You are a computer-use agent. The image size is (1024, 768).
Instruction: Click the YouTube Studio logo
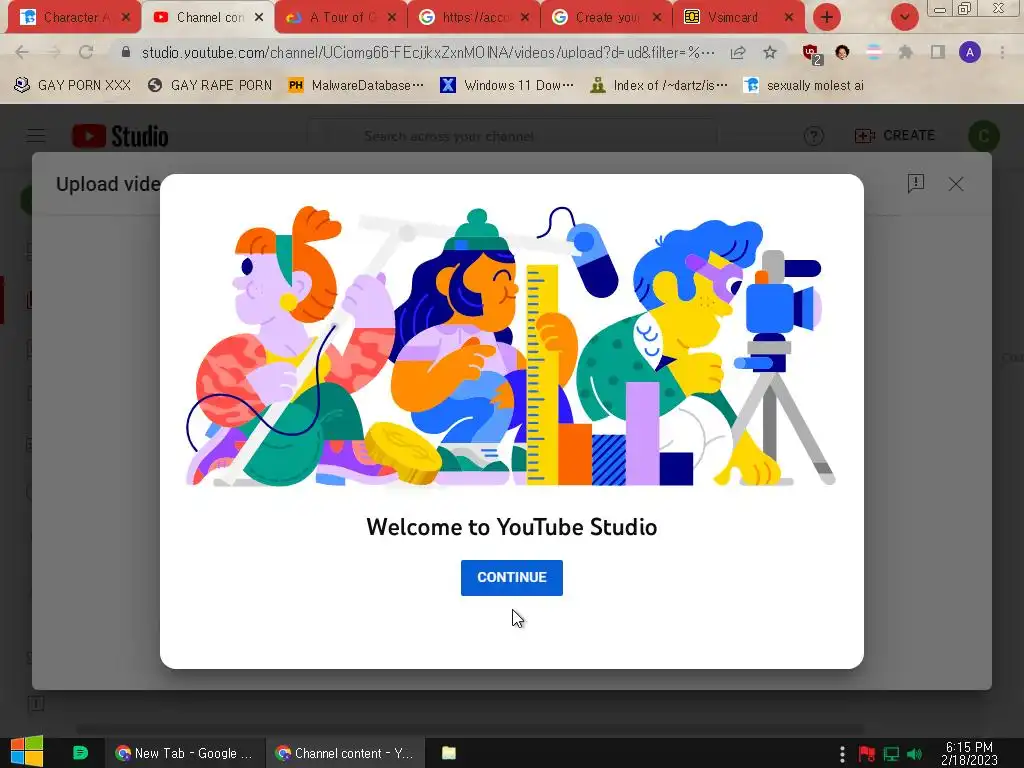[x=120, y=136]
